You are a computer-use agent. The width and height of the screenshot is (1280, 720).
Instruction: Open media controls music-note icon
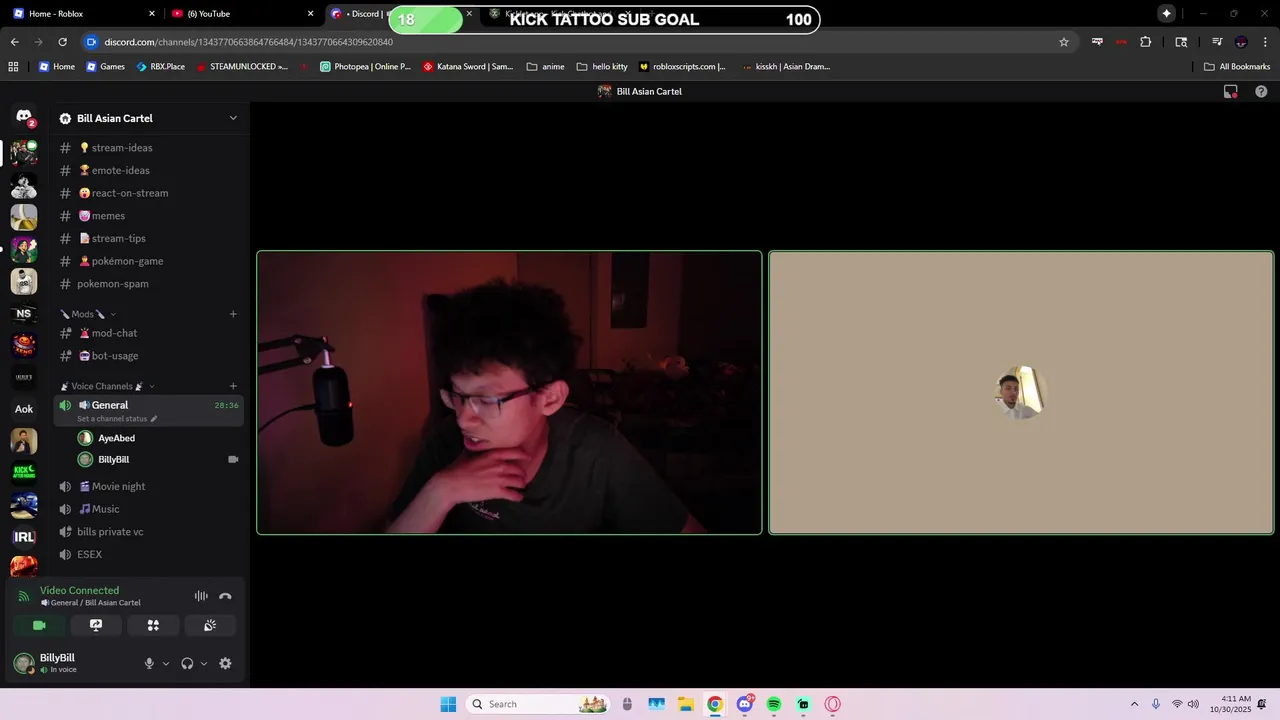coord(1217,42)
